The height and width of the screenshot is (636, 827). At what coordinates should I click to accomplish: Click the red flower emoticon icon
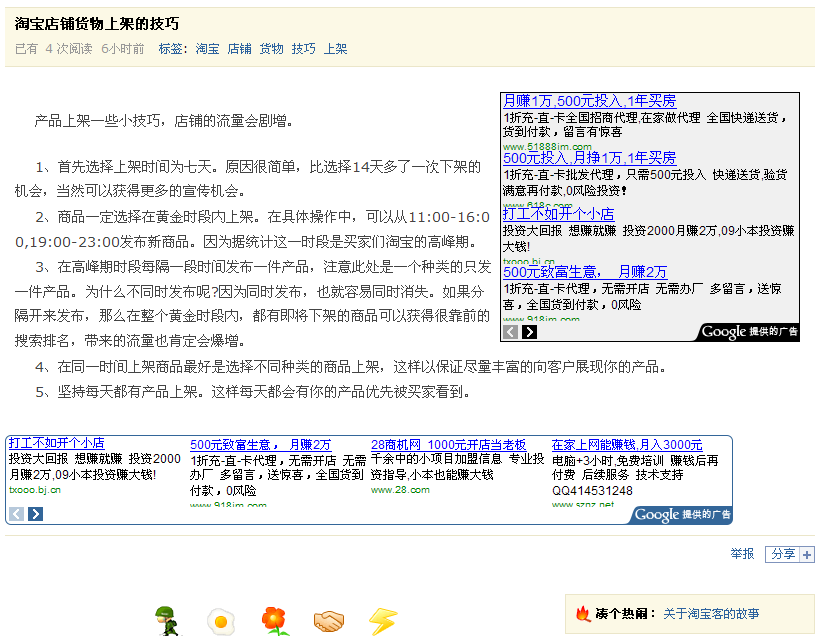(x=275, y=621)
